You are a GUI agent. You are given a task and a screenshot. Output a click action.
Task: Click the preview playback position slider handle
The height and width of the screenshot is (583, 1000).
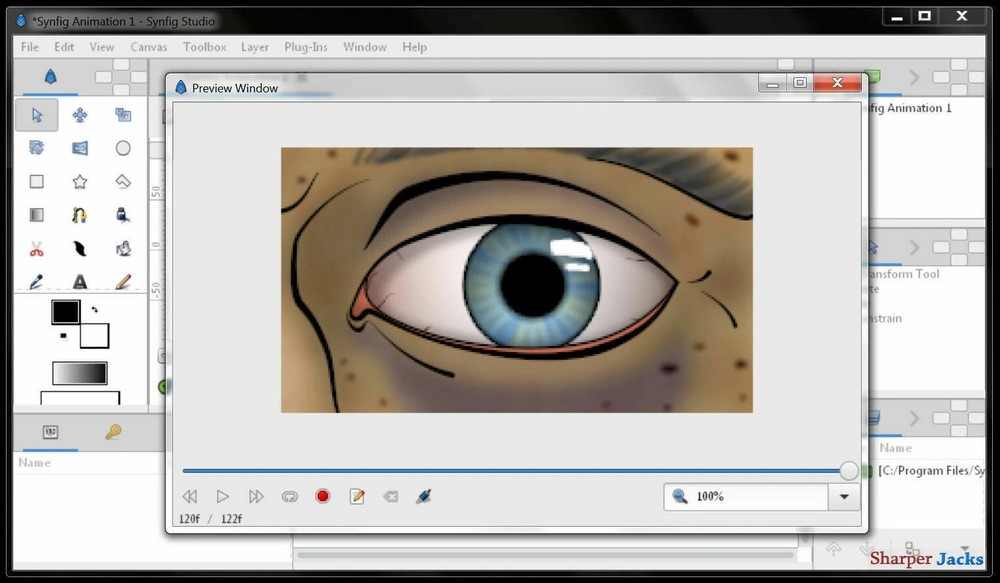click(x=849, y=471)
